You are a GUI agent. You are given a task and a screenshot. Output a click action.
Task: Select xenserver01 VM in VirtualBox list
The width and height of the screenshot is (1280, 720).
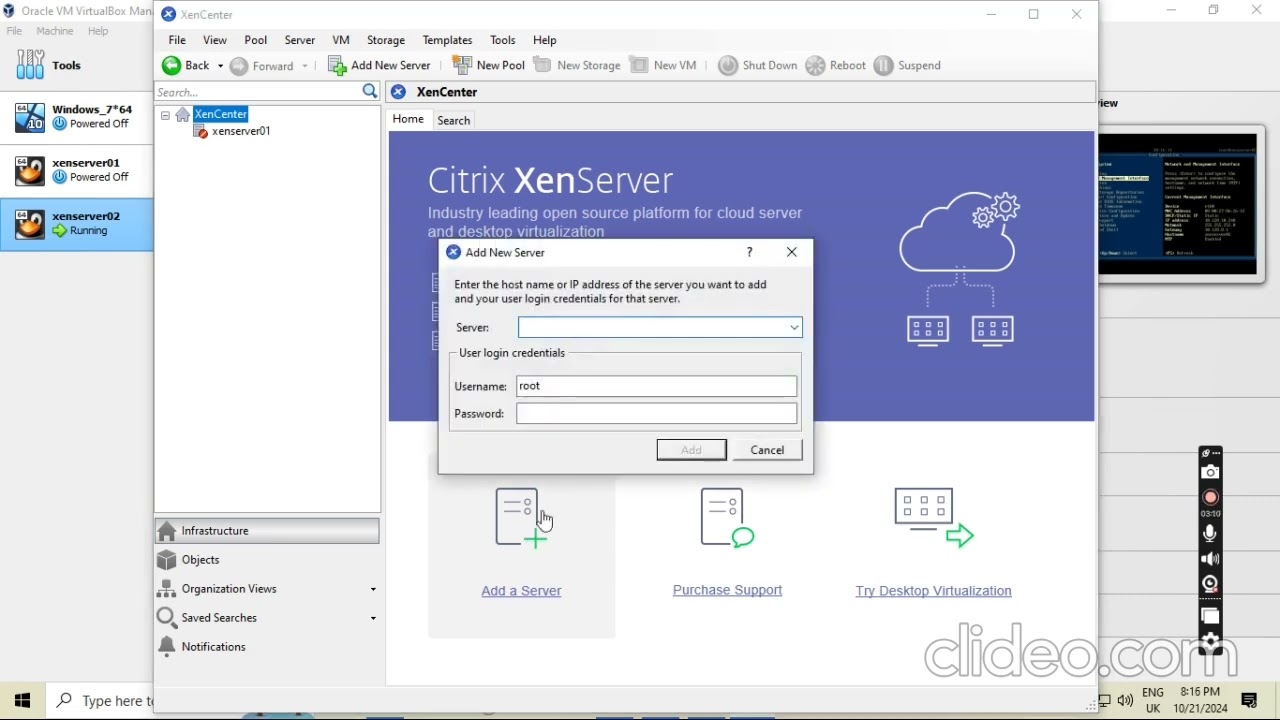[77, 170]
